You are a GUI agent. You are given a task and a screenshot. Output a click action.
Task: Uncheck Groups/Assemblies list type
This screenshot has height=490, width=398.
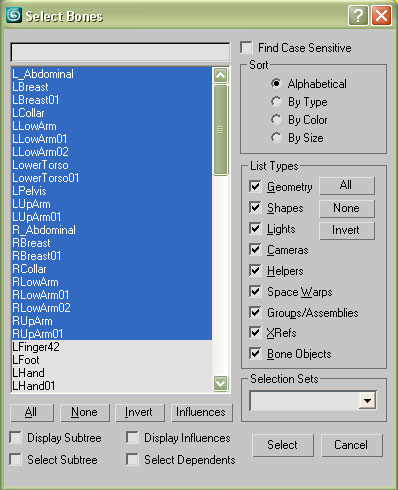coord(255,313)
